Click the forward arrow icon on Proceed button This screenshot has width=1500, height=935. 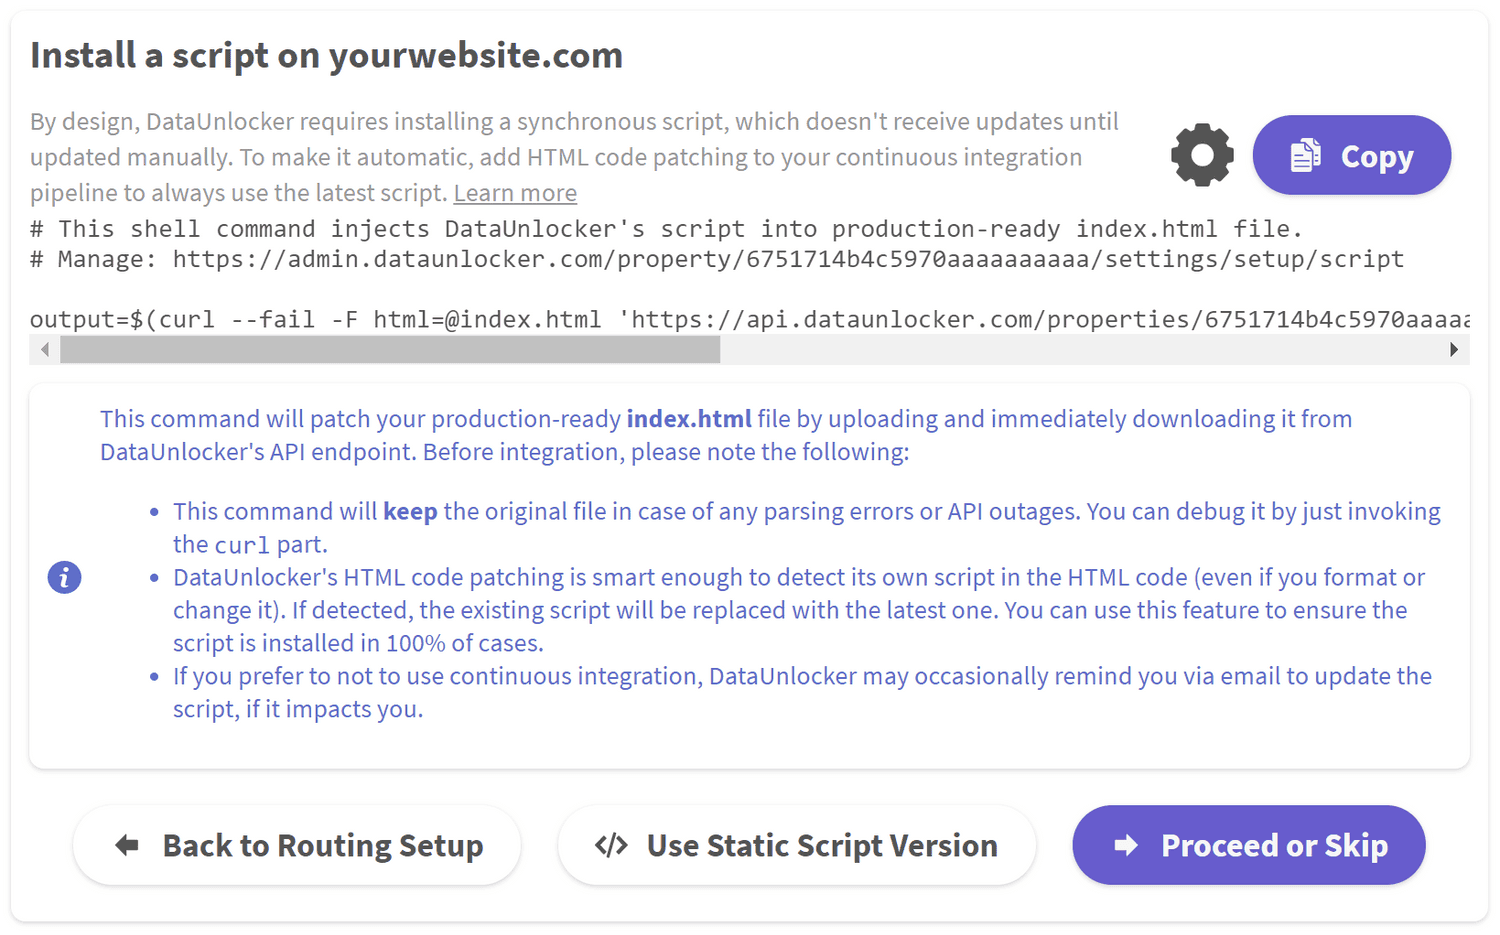pyautogui.click(x=1125, y=845)
